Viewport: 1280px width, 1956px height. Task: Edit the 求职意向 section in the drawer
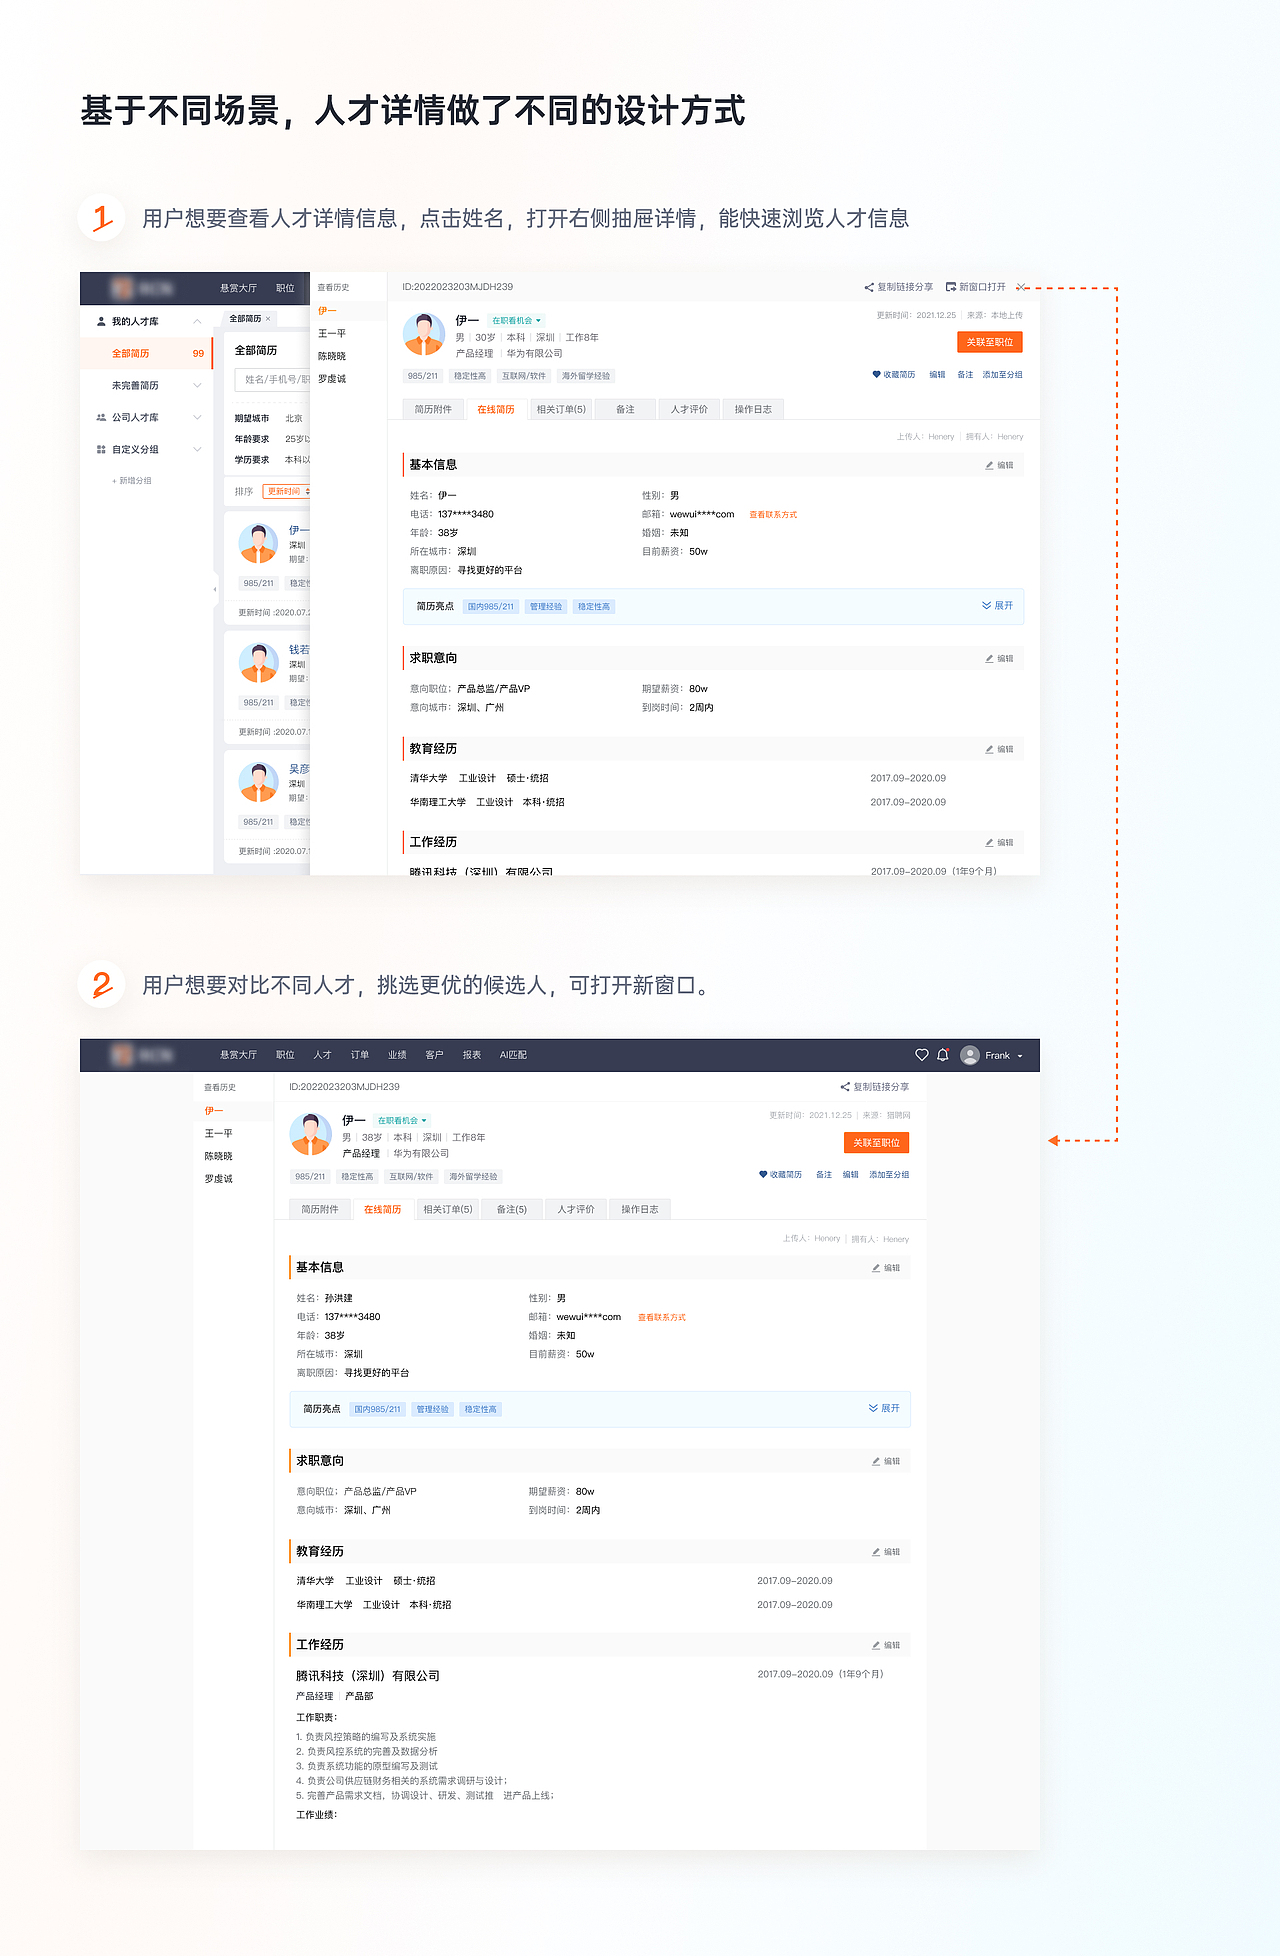(x=999, y=658)
